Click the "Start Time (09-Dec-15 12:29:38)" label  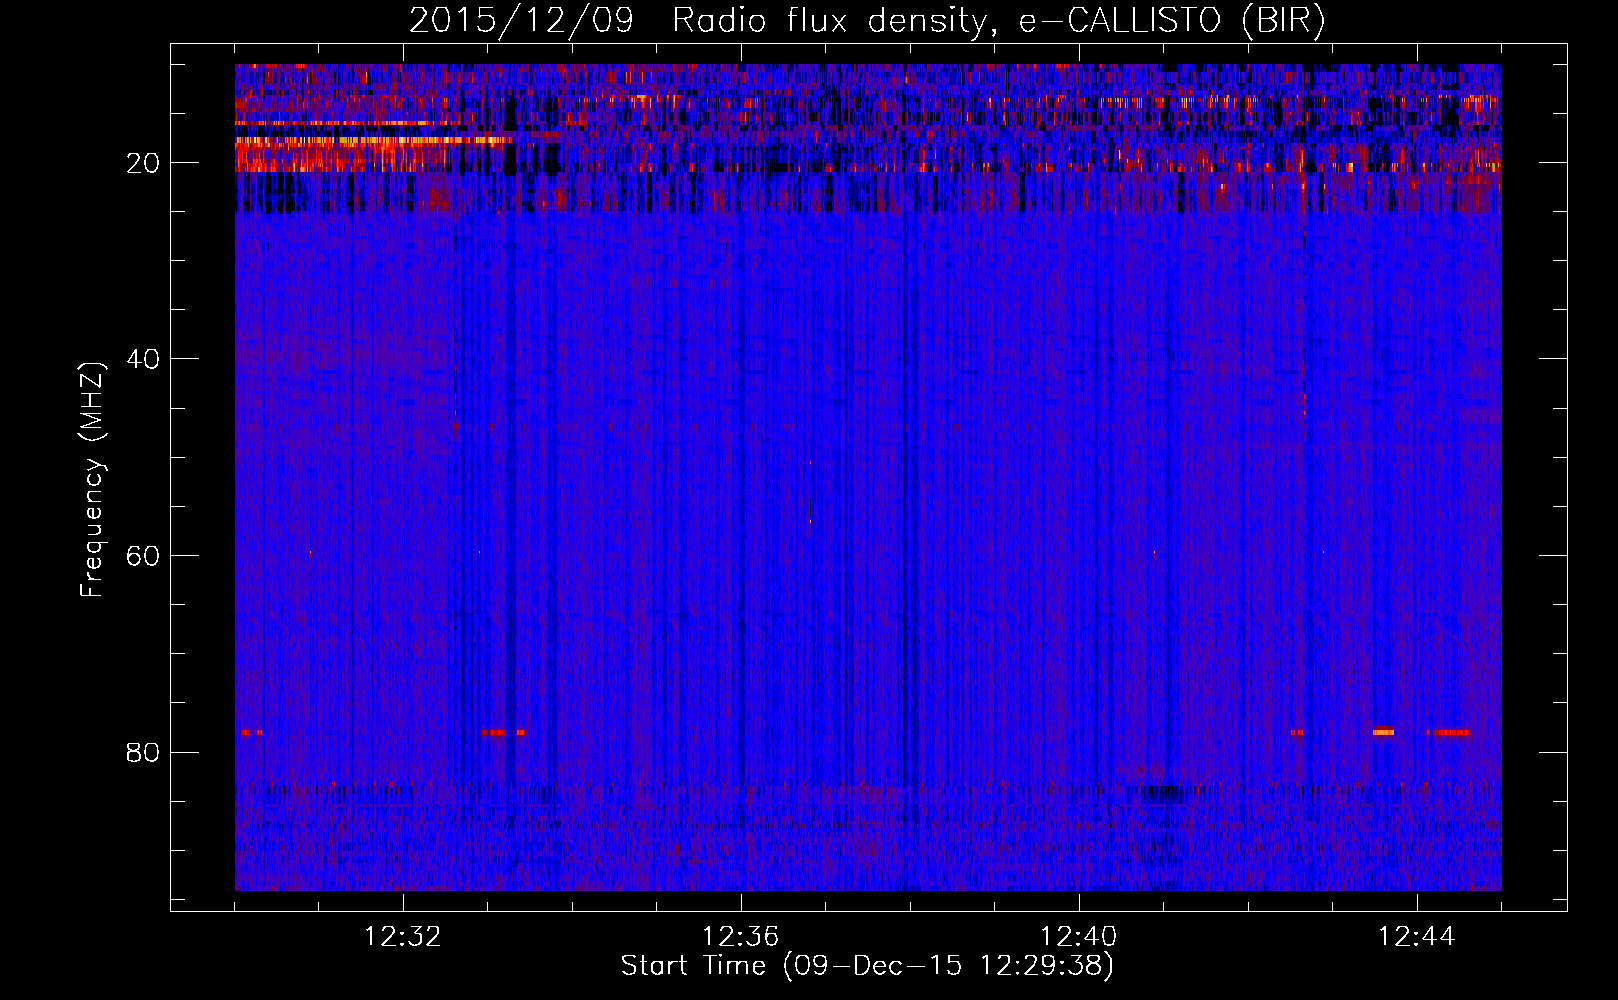click(867, 966)
